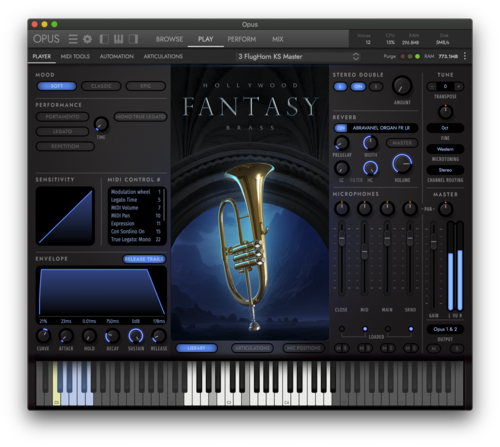This screenshot has width=500, height=447.
Task: Increase transpose with the plus button
Action: 459,86
